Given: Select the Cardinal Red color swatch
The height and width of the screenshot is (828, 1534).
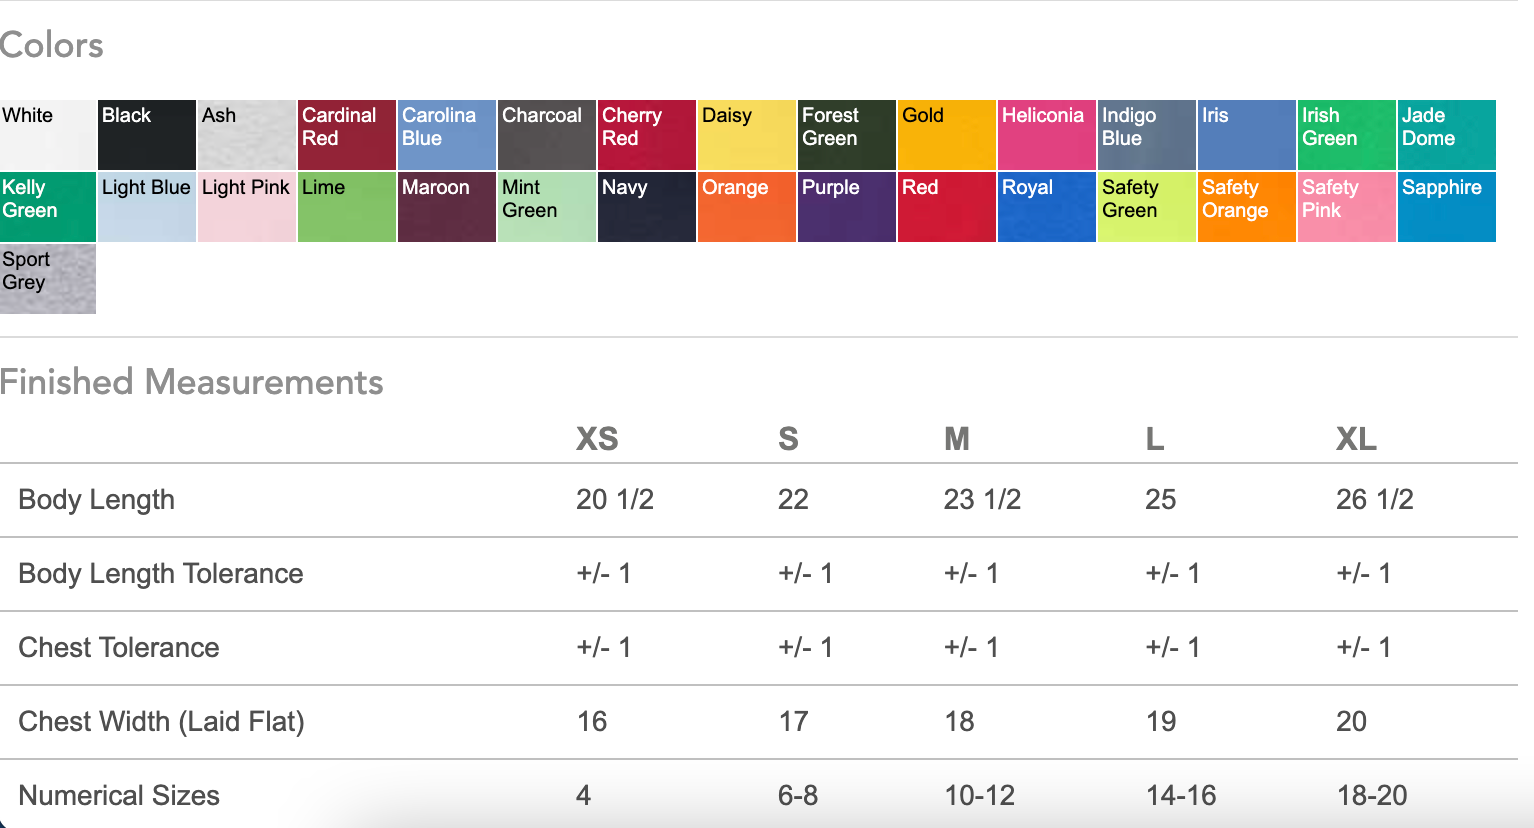Looking at the screenshot, I should click(x=347, y=135).
